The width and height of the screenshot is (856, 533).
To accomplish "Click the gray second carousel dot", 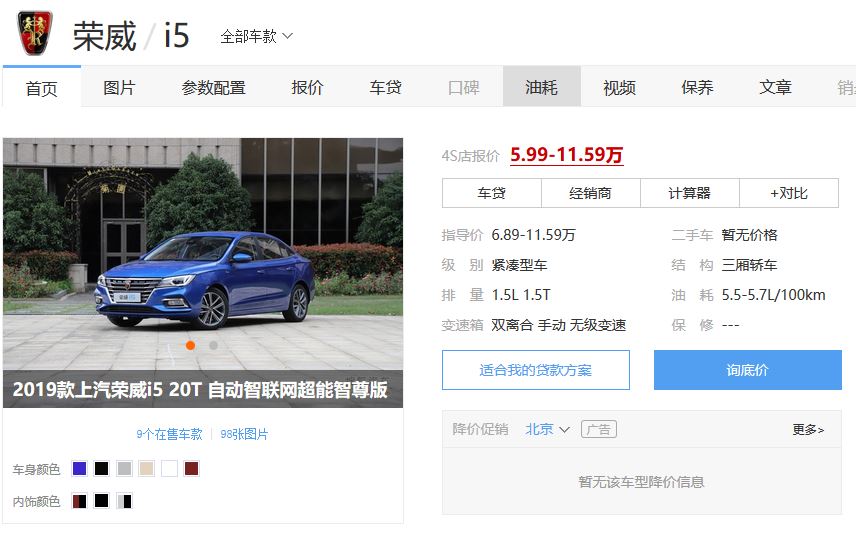I will coord(213,345).
